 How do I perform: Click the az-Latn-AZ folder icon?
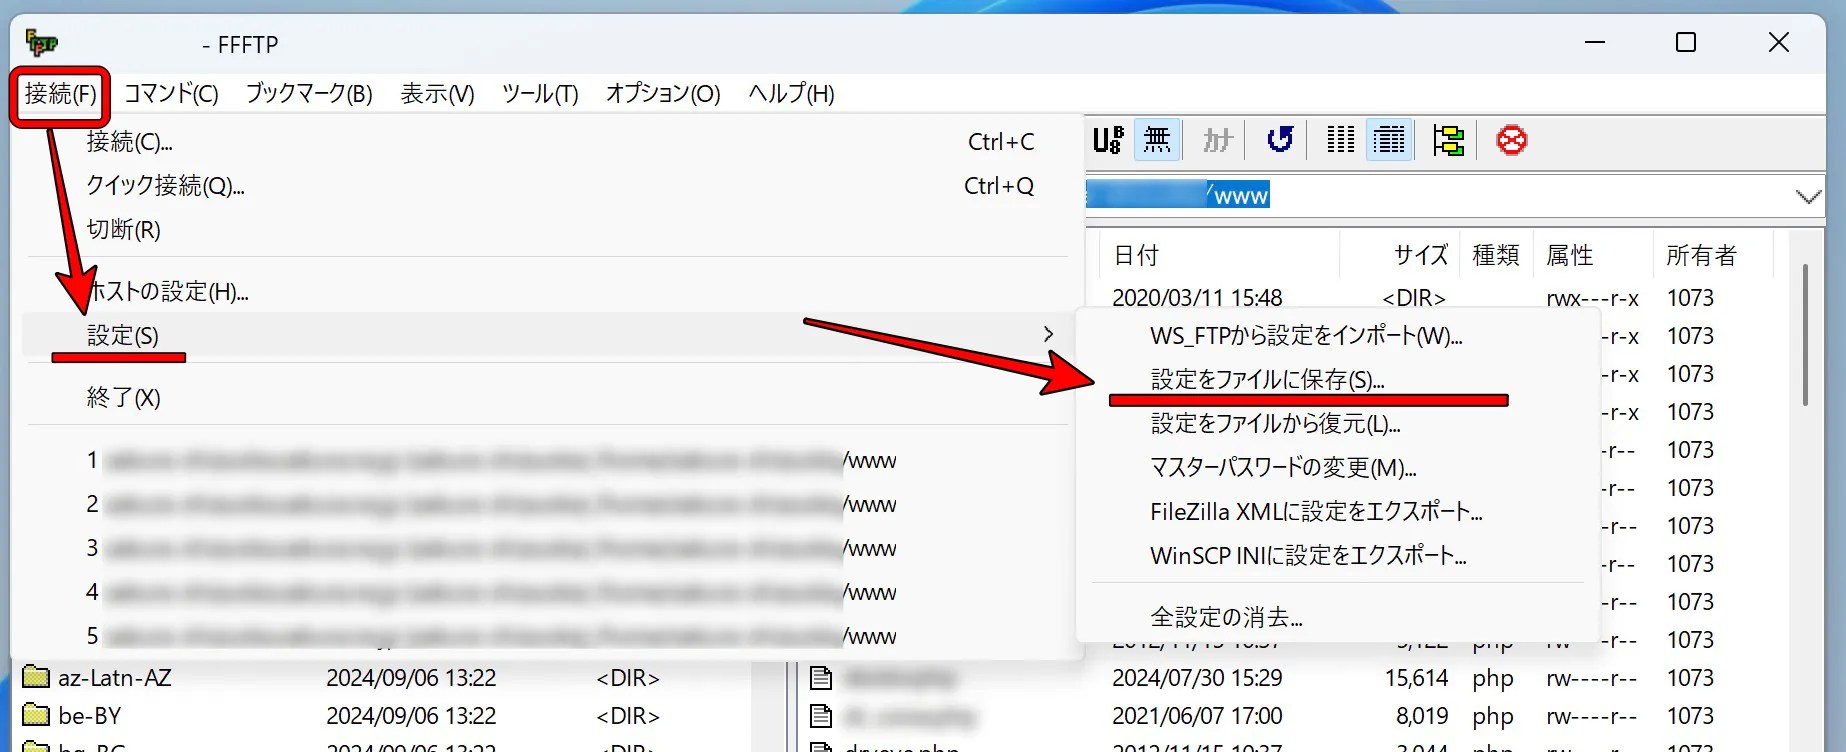36,677
